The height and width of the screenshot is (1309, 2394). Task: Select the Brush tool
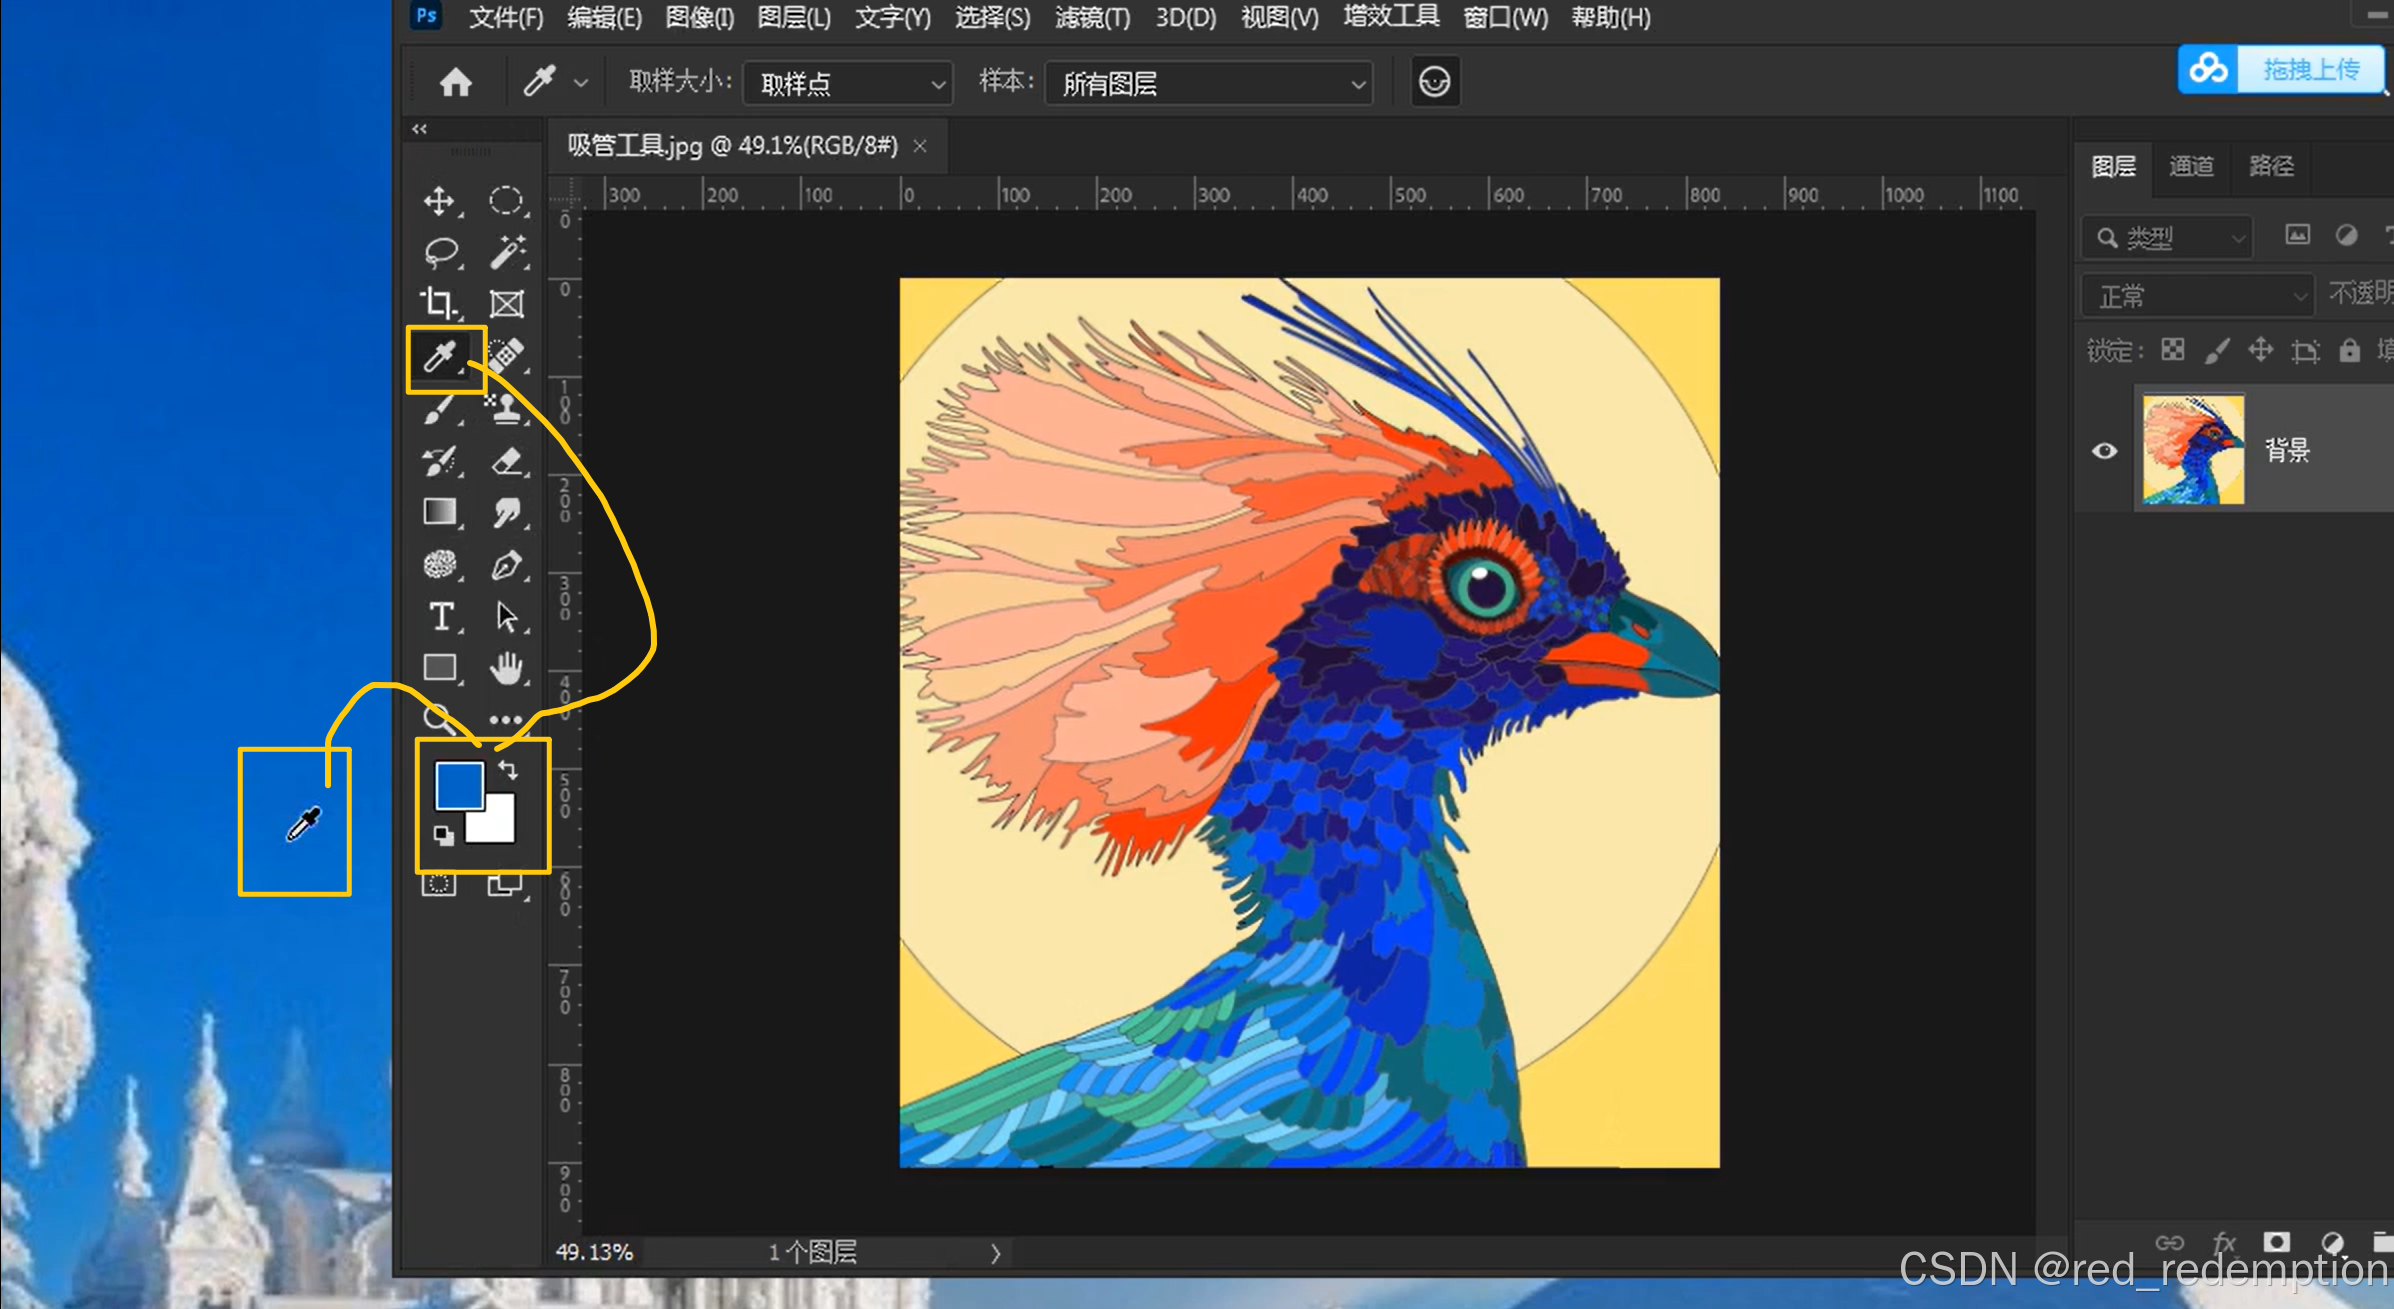coord(441,407)
